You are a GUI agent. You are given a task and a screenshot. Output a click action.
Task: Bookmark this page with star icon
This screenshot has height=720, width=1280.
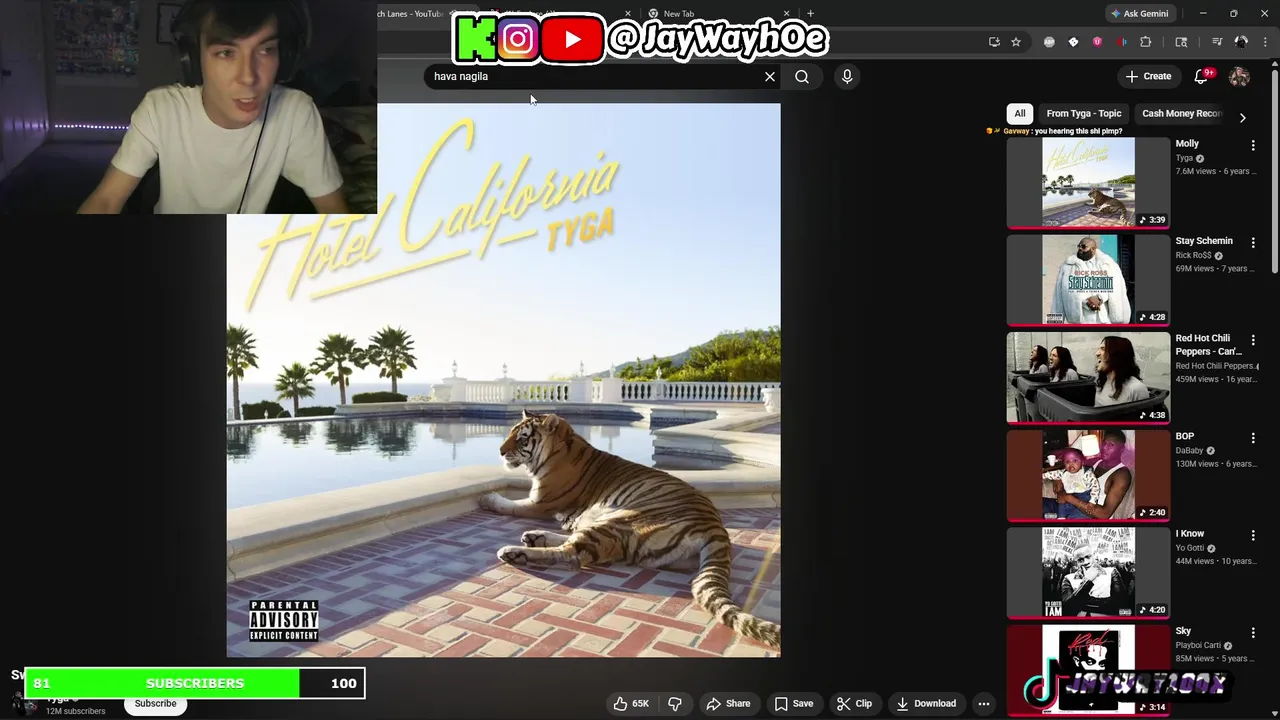pos(1016,42)
